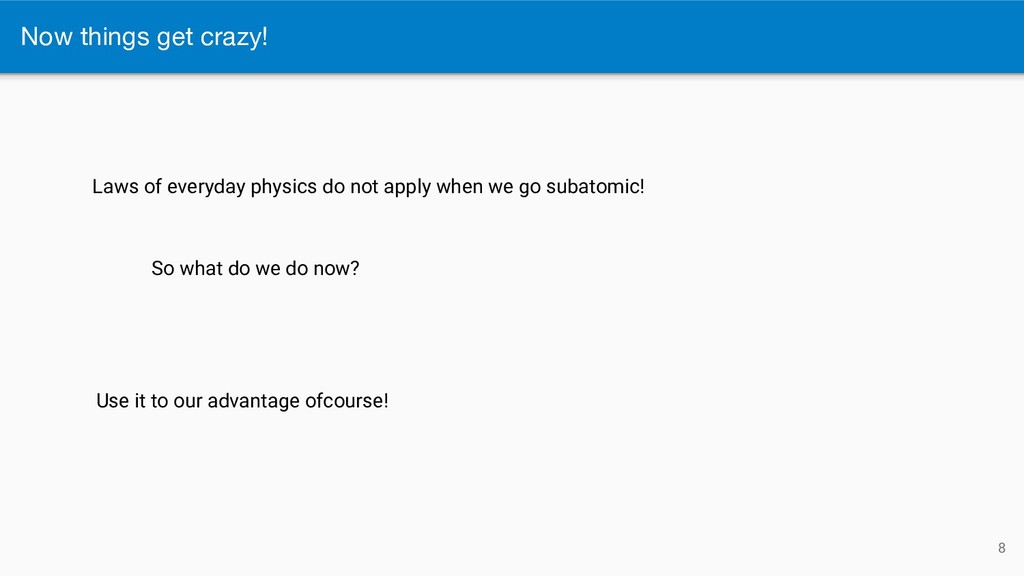1024x576 pixels.
Task: Select the line "Use it to our advantage ofcourse!"
Action: click(x=241, y=401)
